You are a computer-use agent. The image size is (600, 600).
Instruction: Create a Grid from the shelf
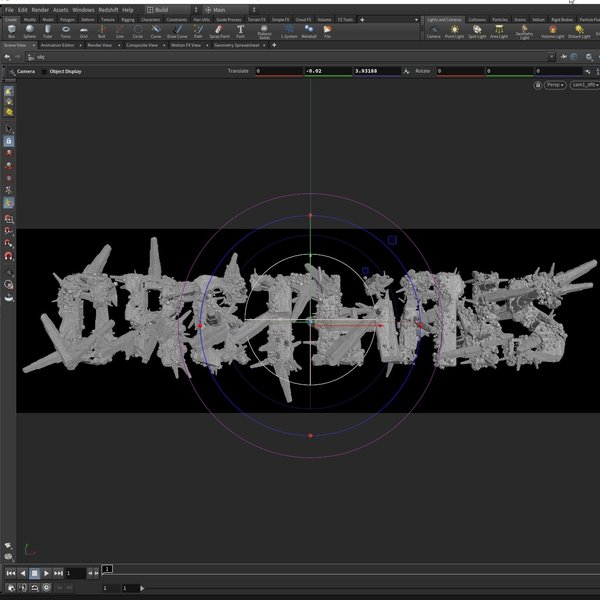84,31
